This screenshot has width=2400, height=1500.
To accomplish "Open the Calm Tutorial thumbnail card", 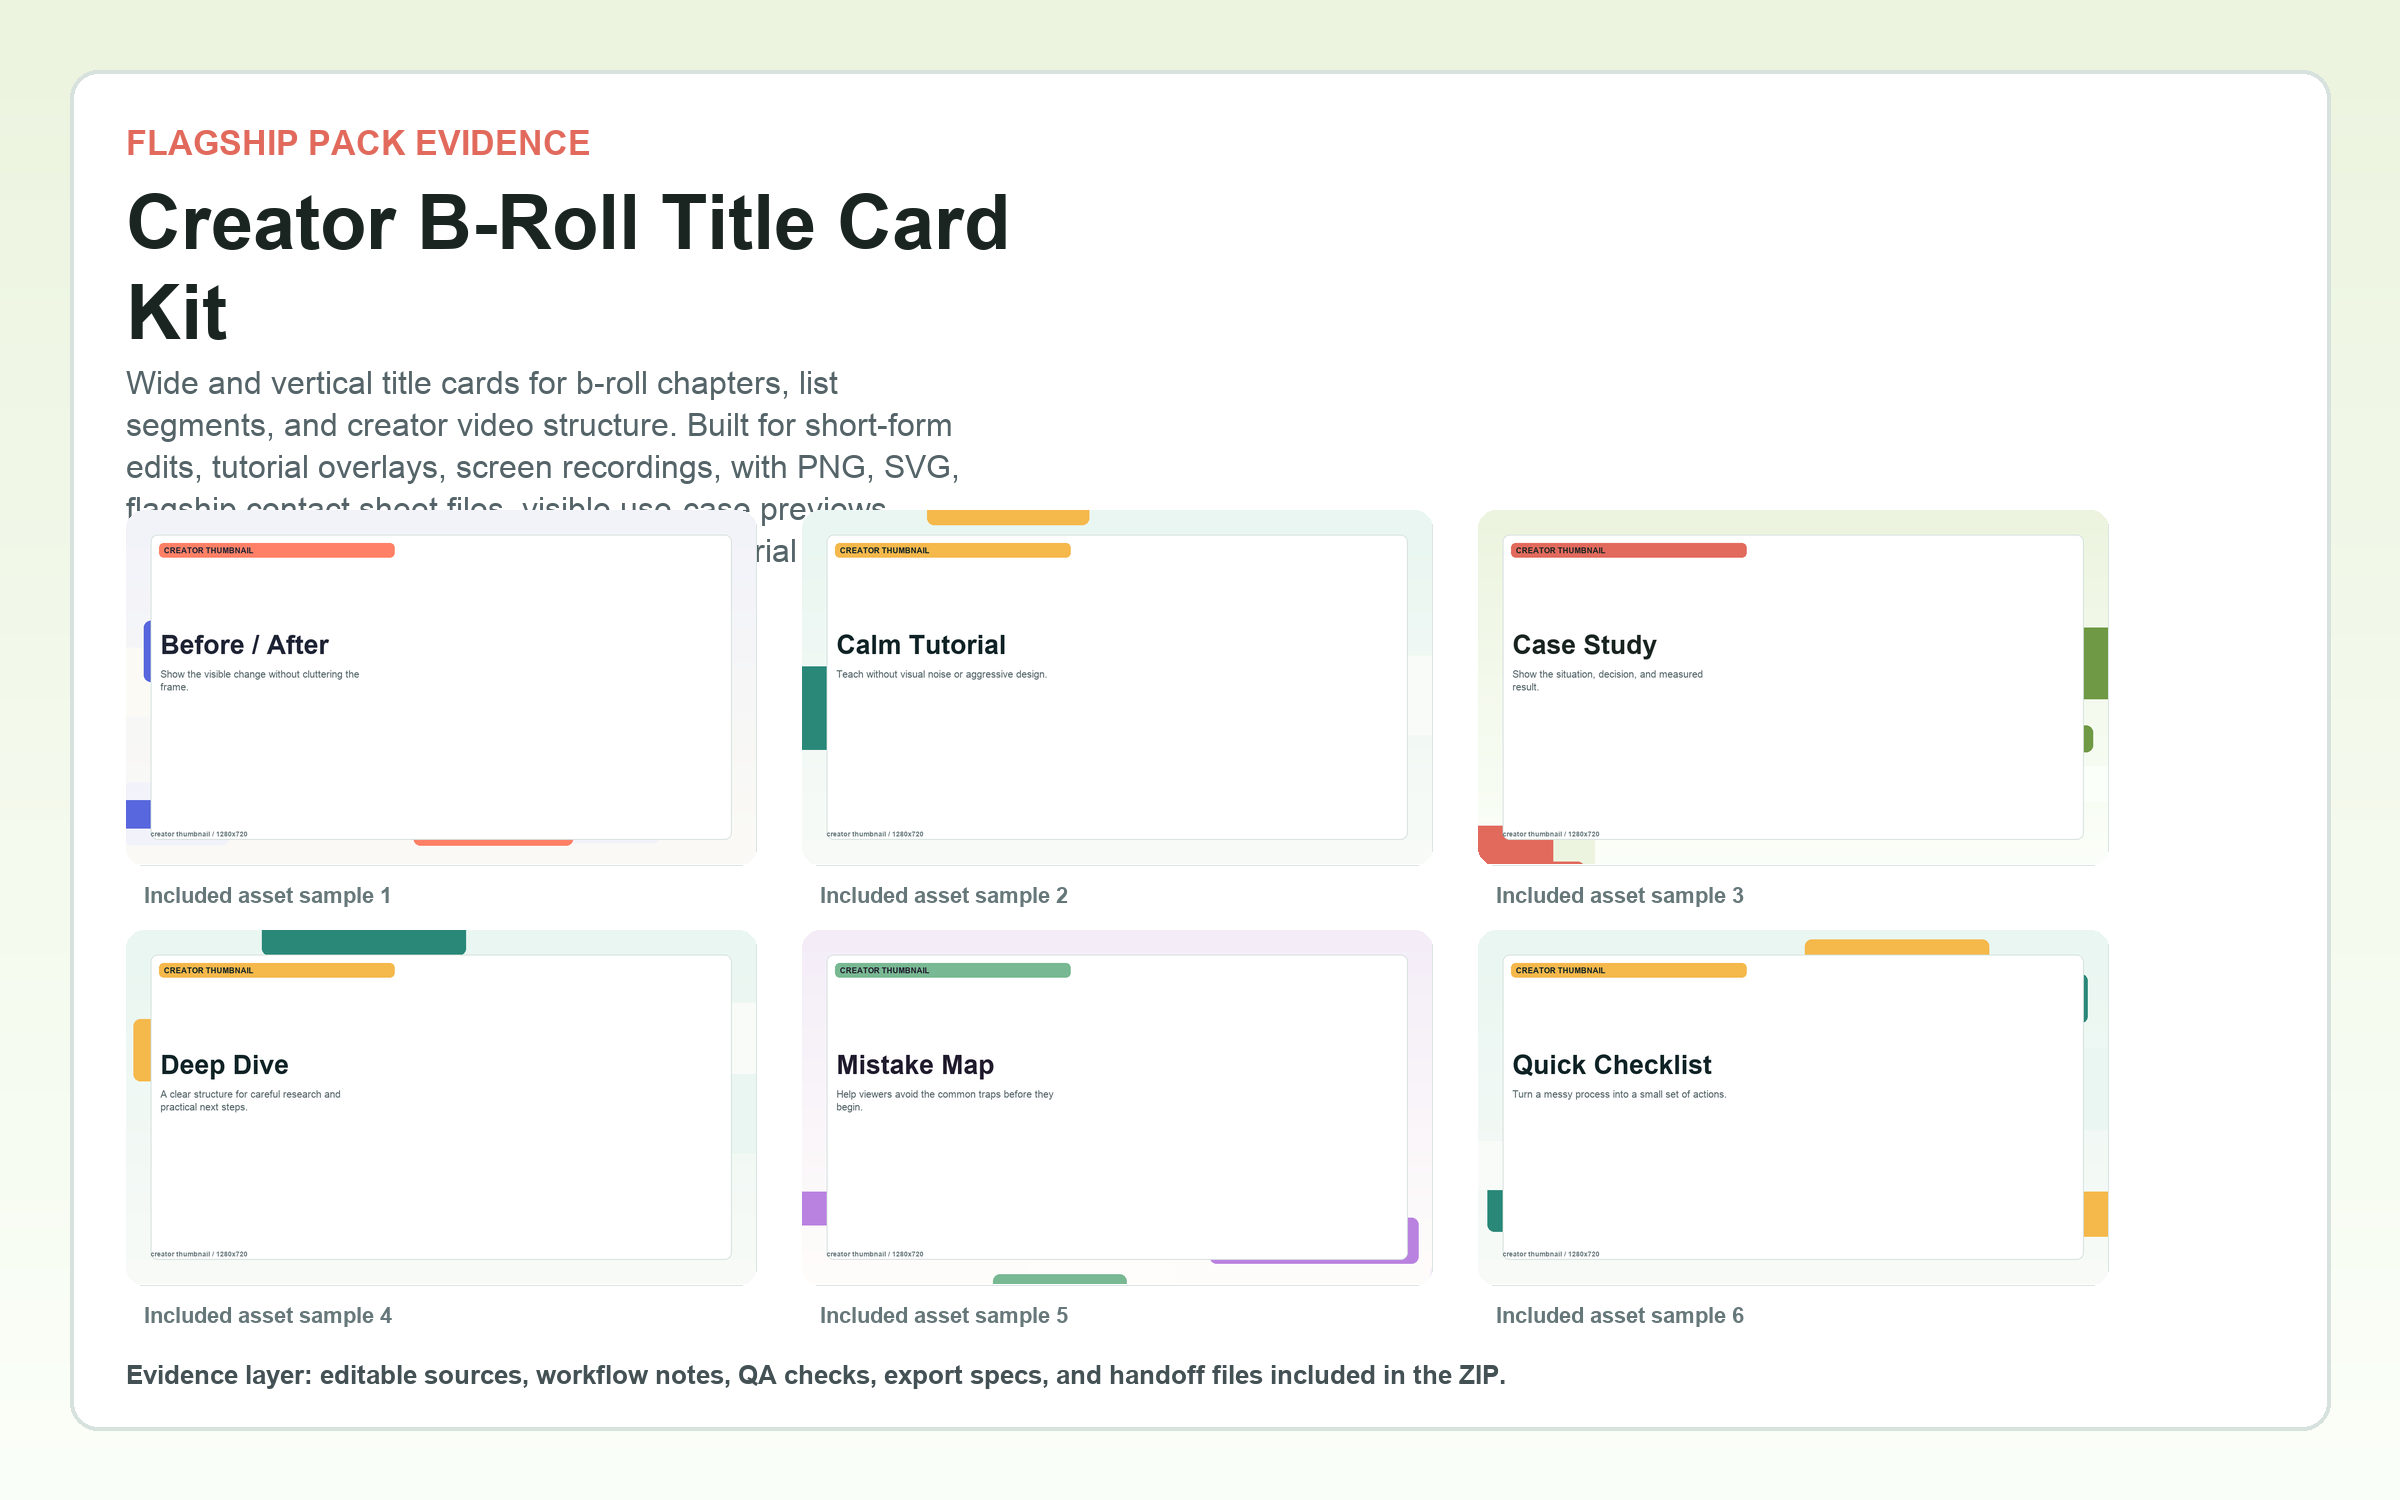I will point(1117,687).
